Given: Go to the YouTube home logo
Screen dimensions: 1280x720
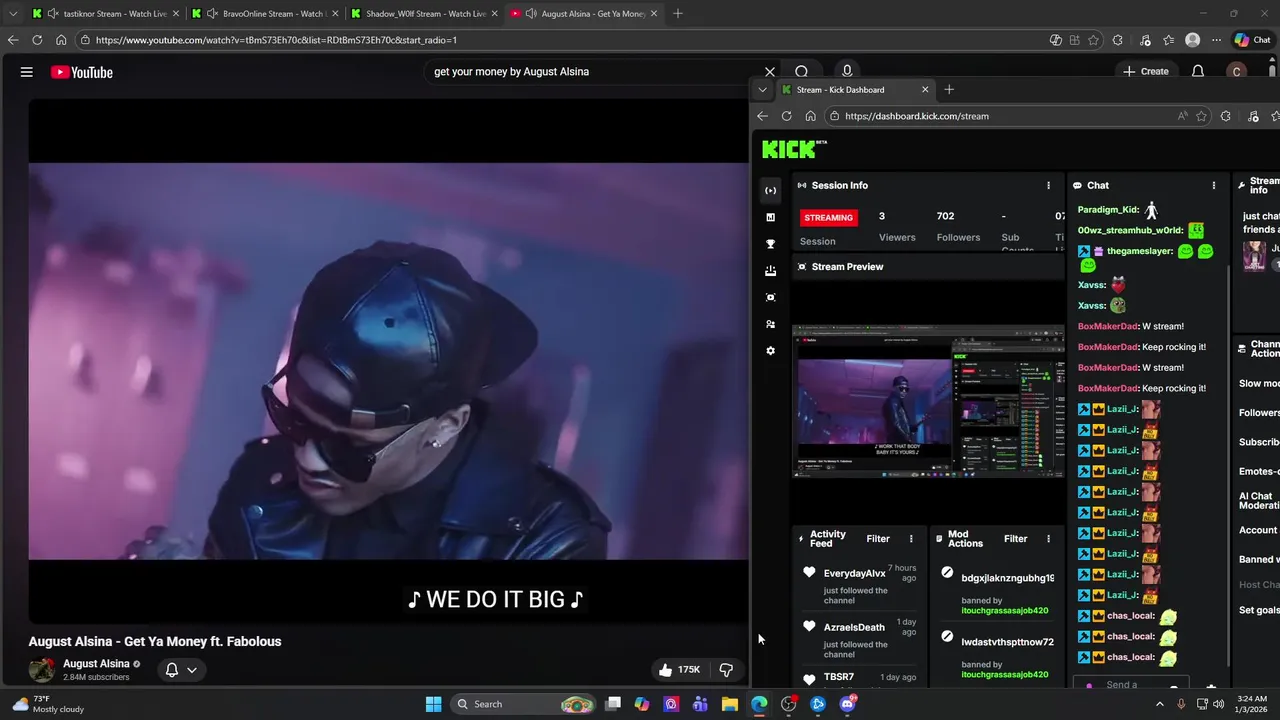Looking at the screenshot, I should pyautogui.click(x=82, y=72).
